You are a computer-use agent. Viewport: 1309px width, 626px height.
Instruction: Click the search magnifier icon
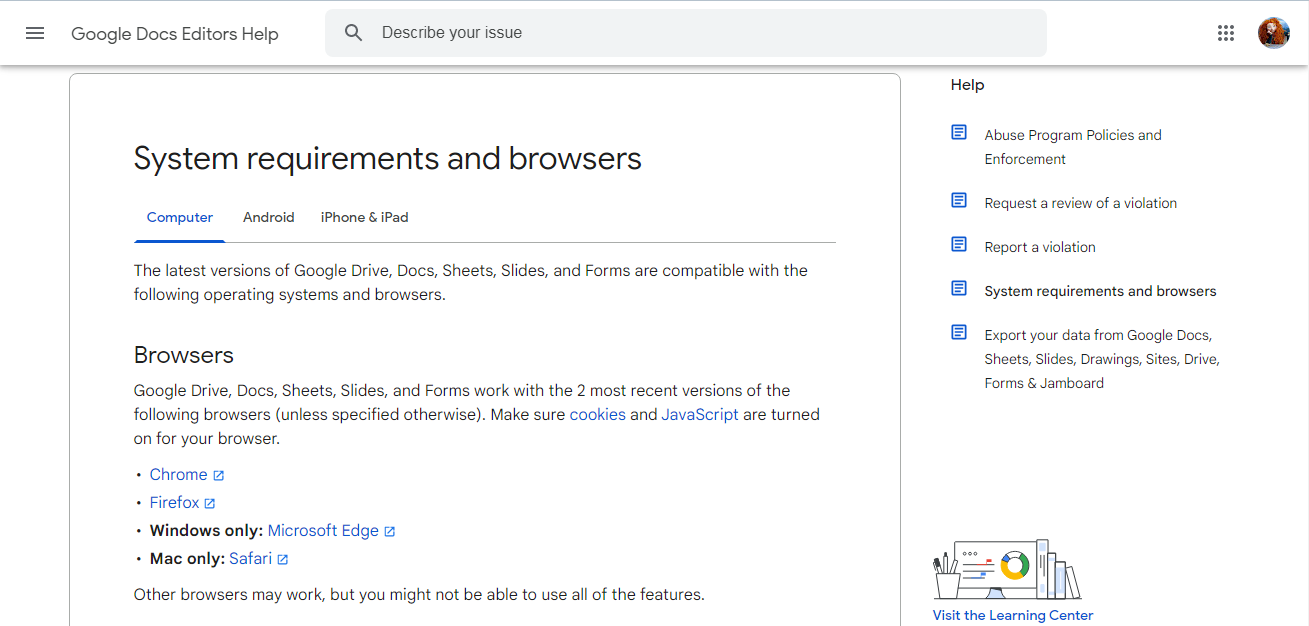coord(353,33)
